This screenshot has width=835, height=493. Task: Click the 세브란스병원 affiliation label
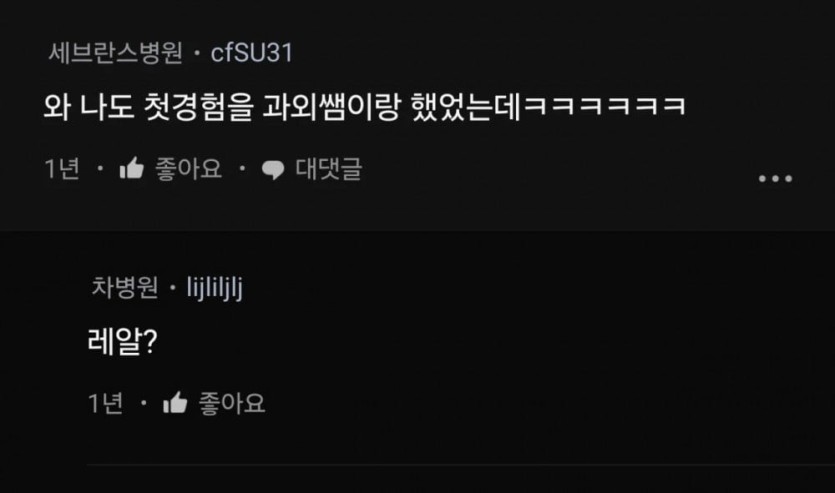coord(116,53)
